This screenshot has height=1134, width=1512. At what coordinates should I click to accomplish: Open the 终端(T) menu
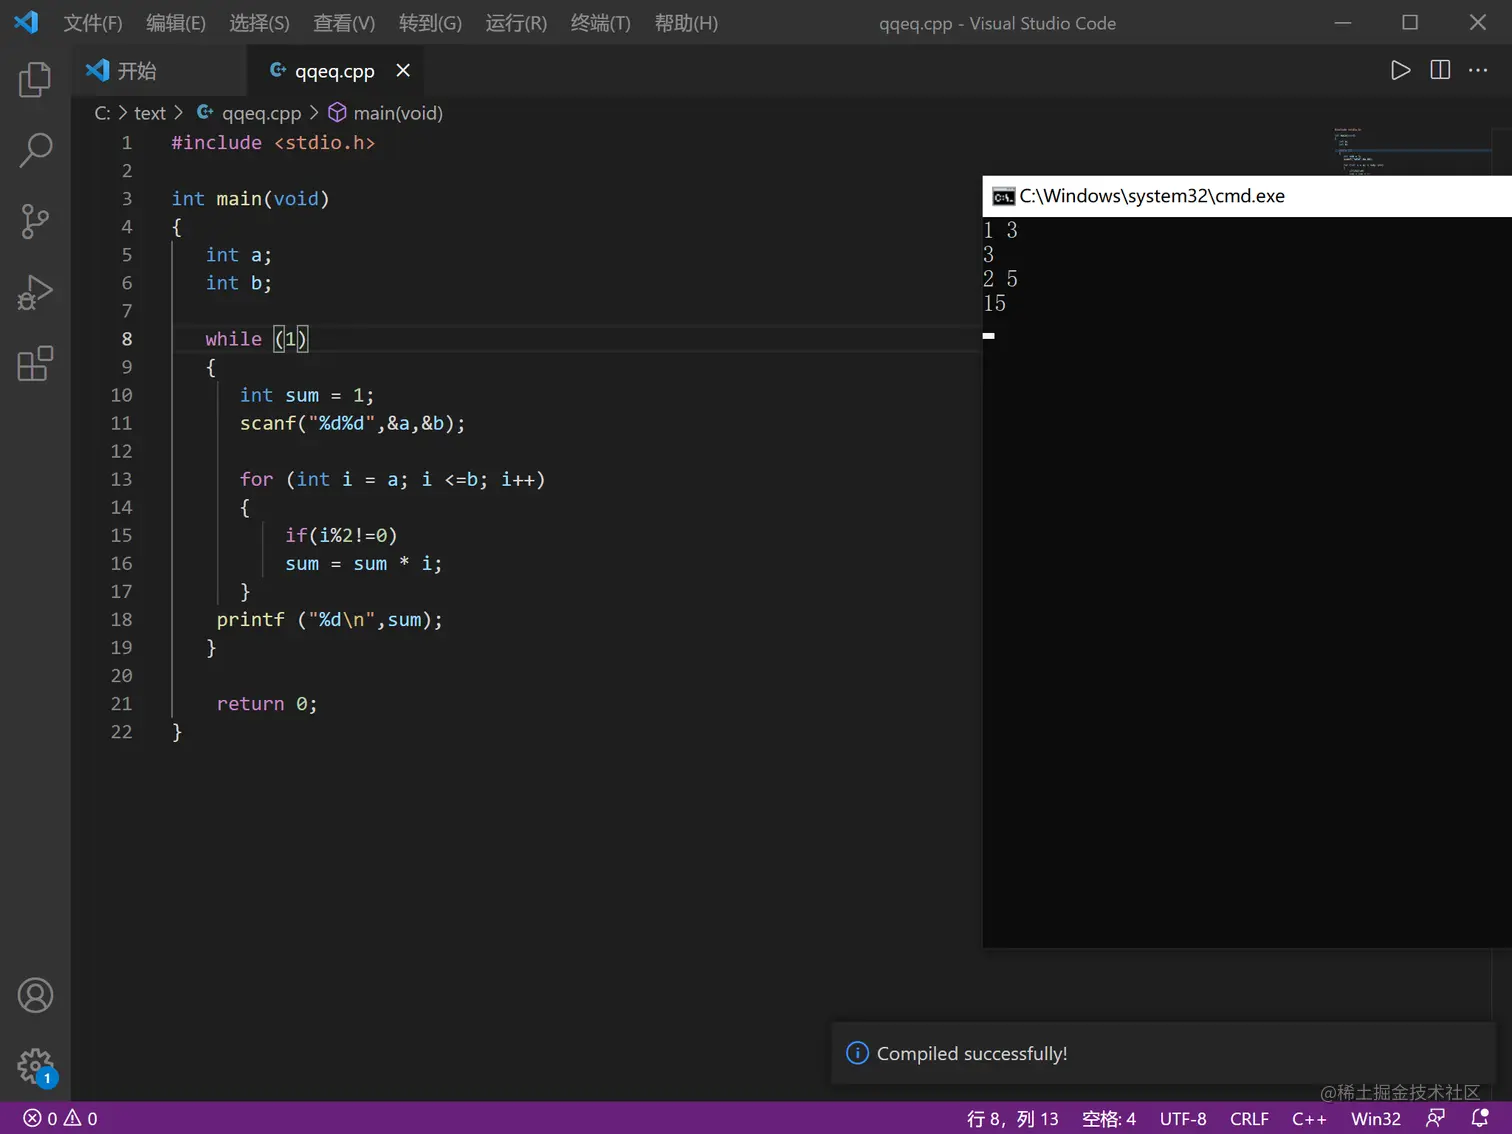click(600, 23)
